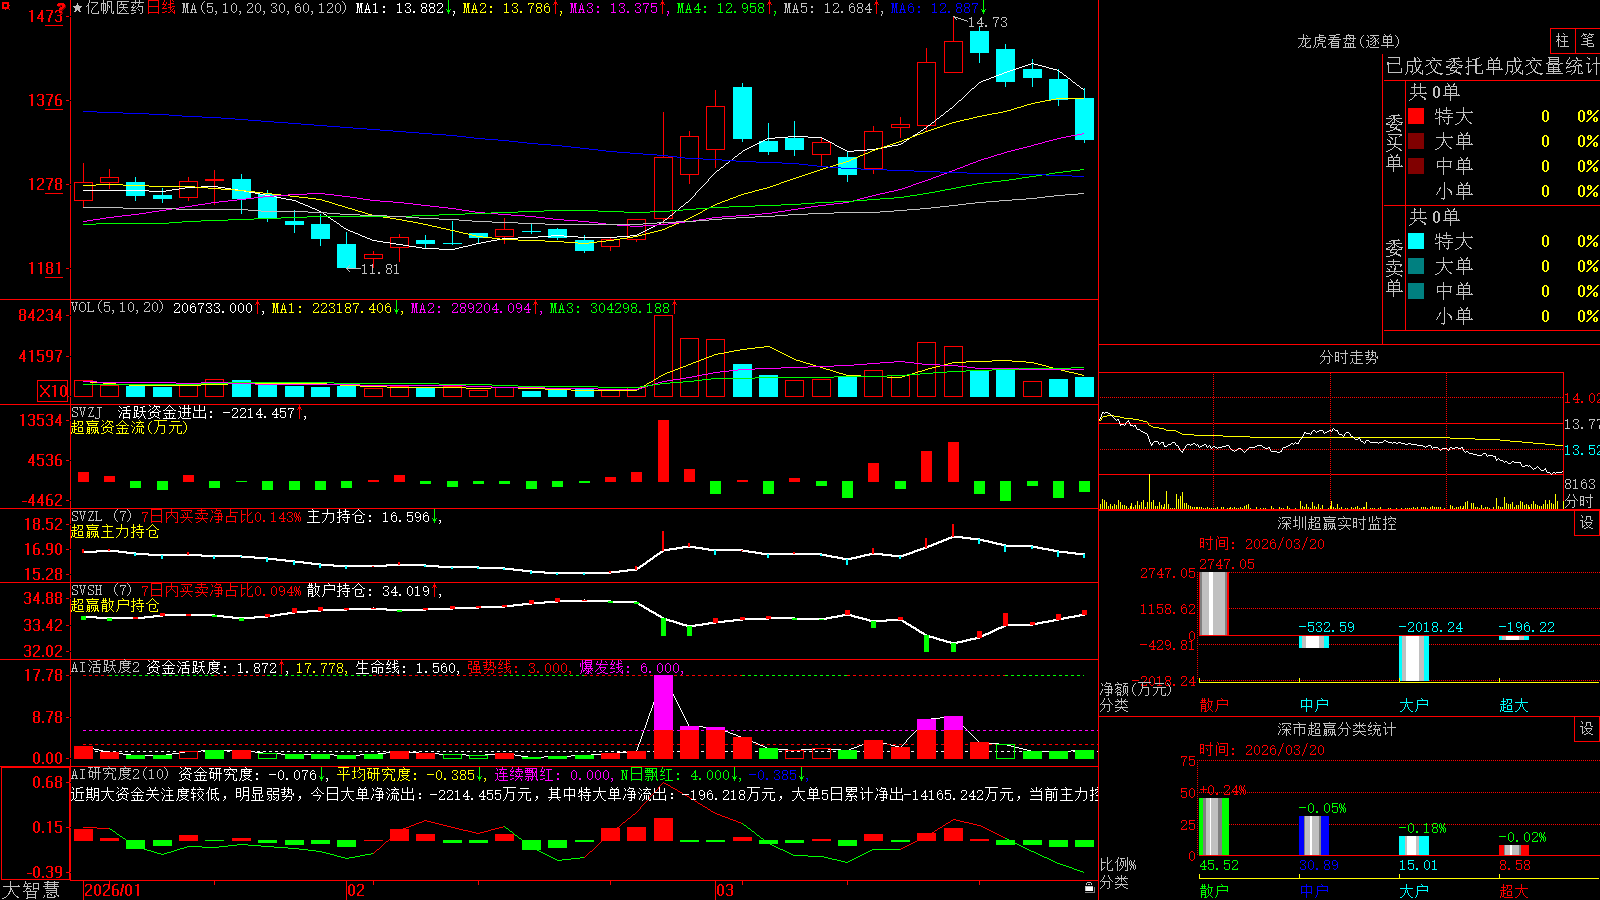Click the dark red 中单 buy-order swatch

1416,166
